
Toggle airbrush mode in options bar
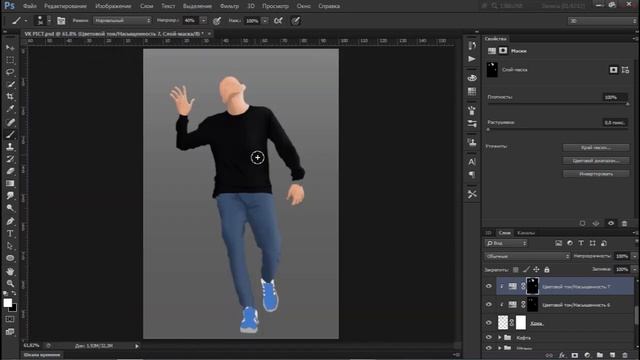pos(278,20)
